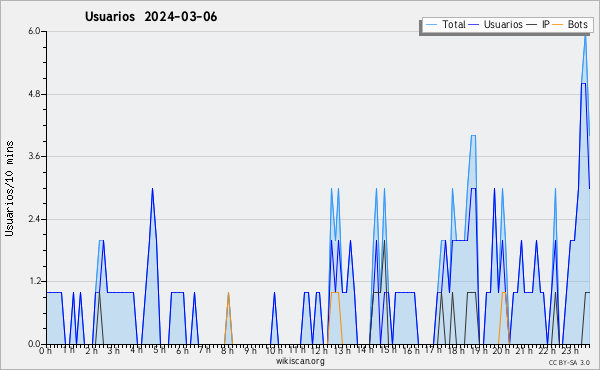Click the 'Bots' legend label

click(577, 24)
